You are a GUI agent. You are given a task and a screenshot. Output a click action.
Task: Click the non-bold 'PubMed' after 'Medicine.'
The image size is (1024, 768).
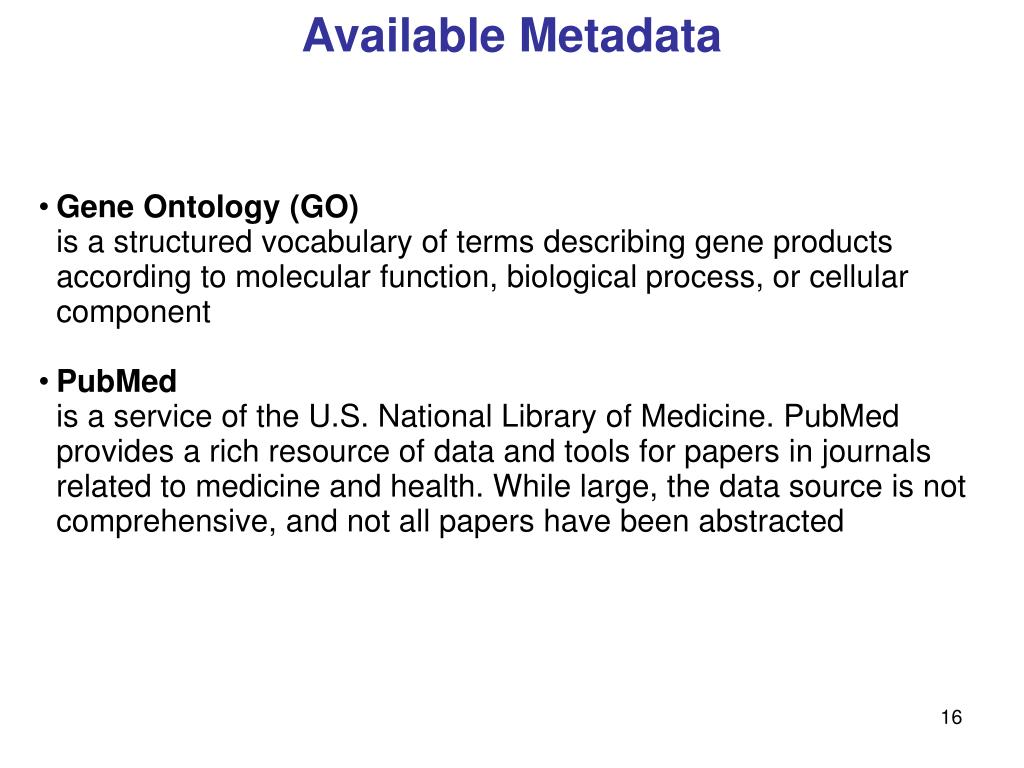tap(841, 417)
